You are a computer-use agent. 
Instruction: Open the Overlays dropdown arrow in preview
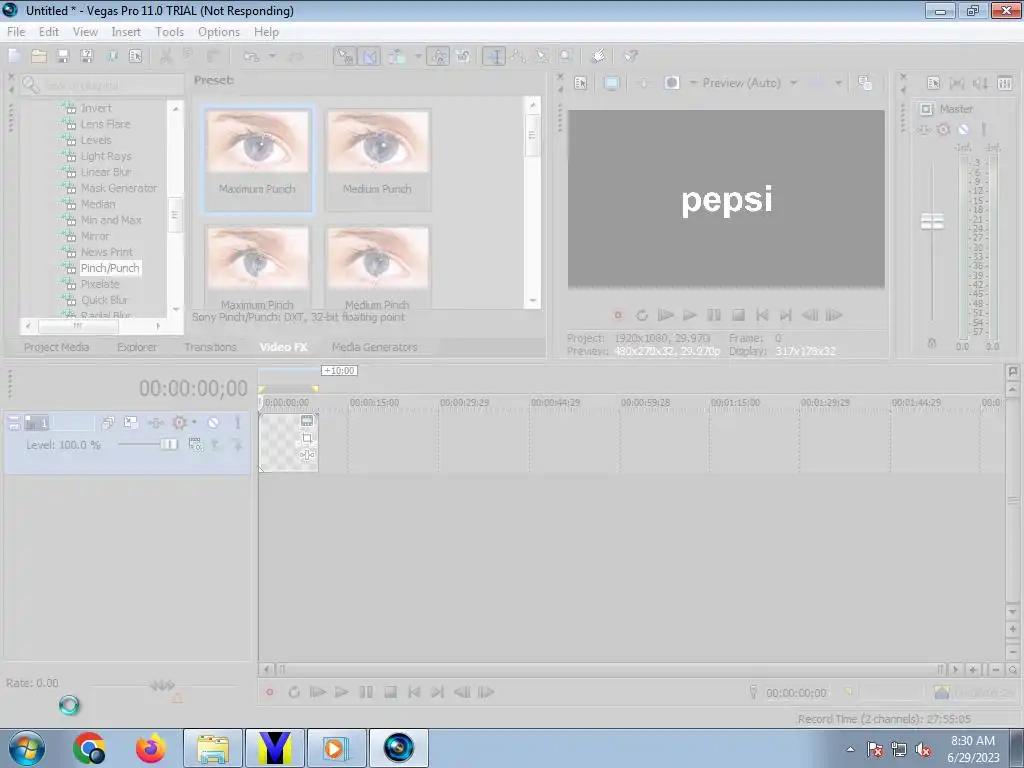(839, 83)
